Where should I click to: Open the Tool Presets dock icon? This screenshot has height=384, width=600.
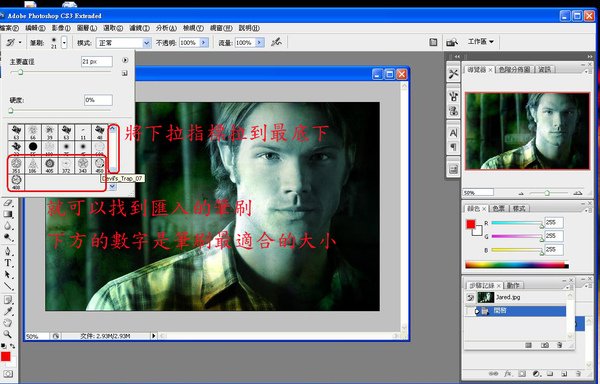point(453,73)
